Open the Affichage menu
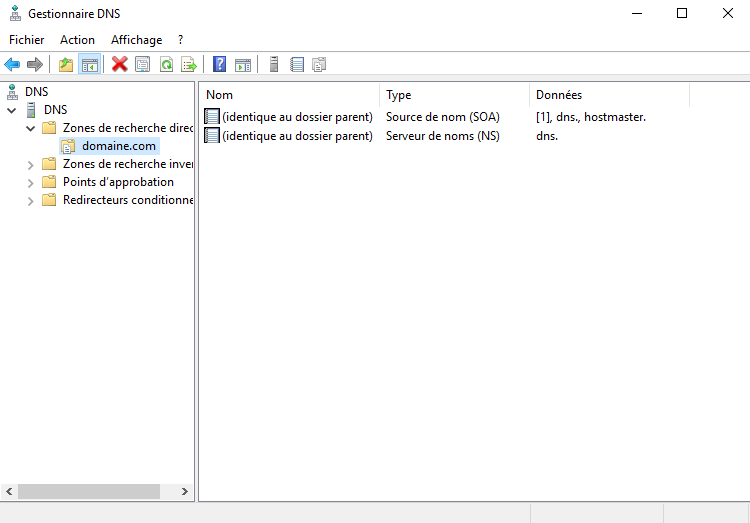Viewport: 750px width, 523px height. [136, 40]
